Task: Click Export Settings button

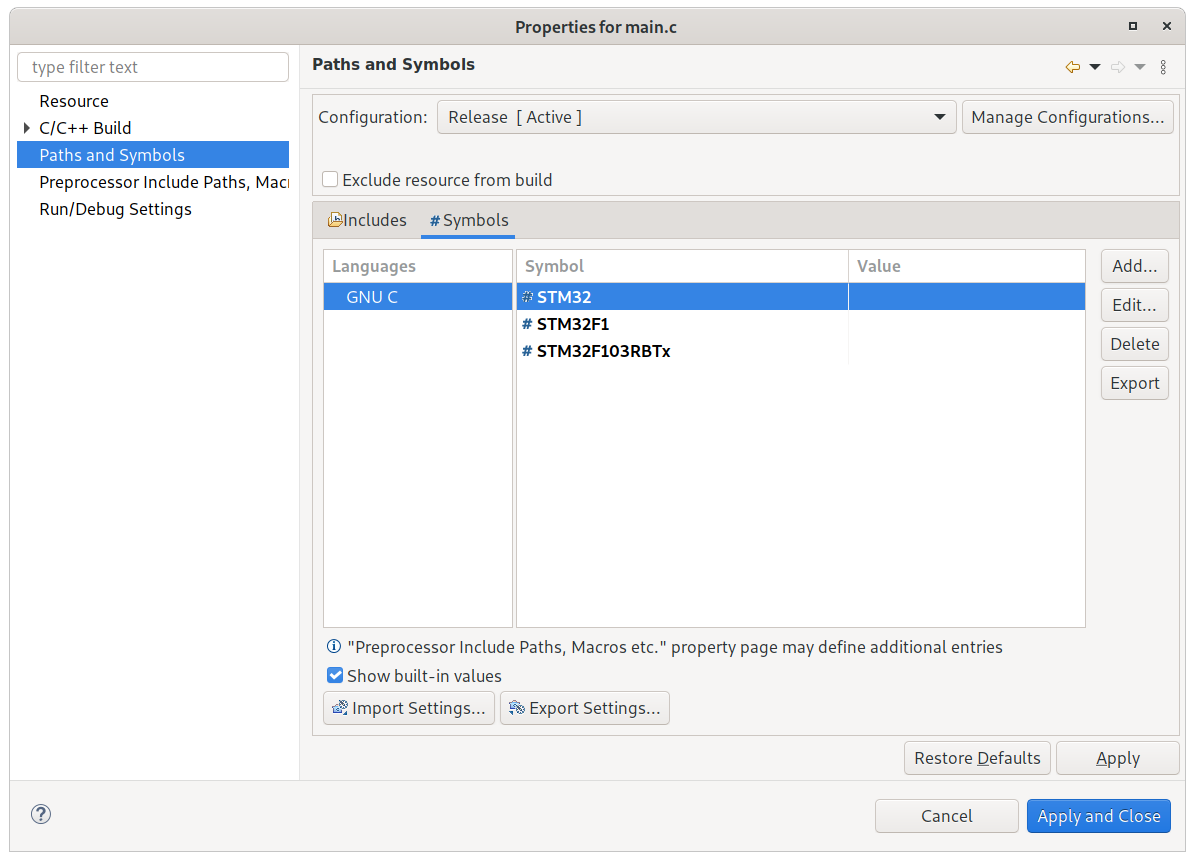Action: point(585,708)
